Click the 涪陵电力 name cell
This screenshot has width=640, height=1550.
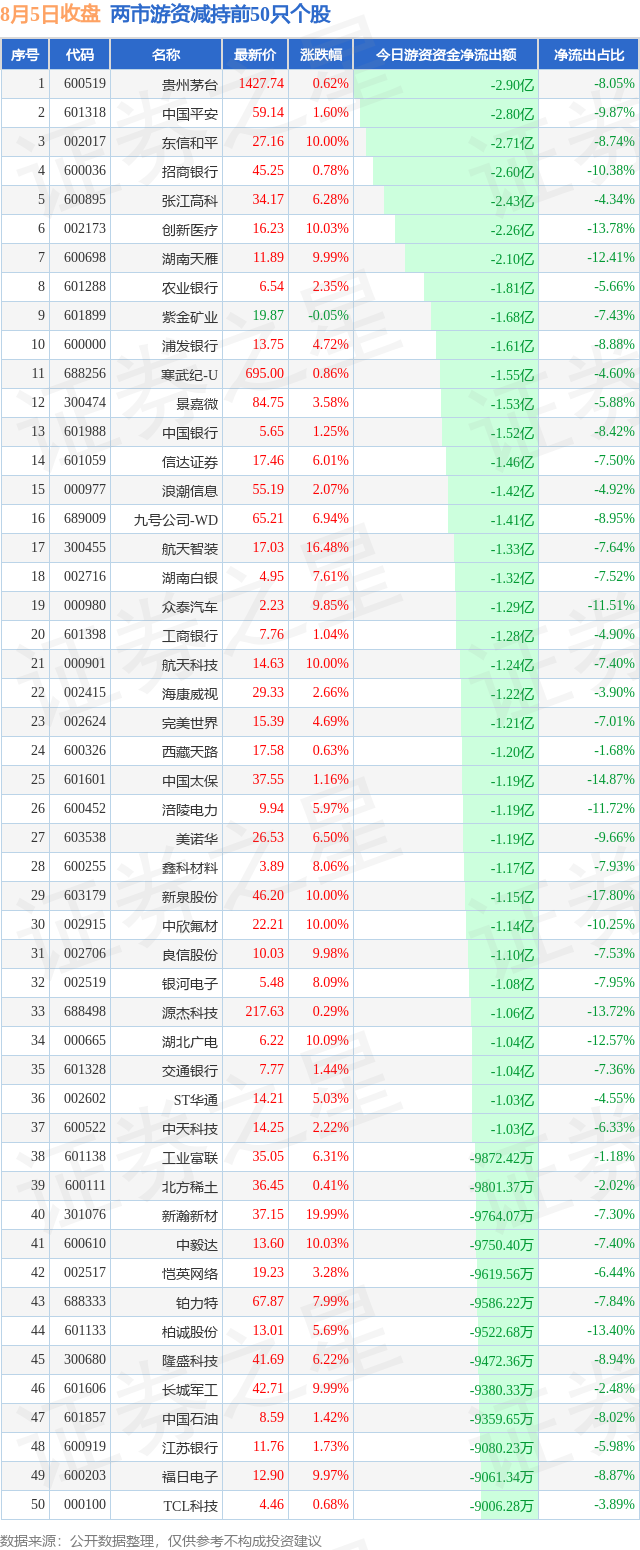[x=190, y=809]
